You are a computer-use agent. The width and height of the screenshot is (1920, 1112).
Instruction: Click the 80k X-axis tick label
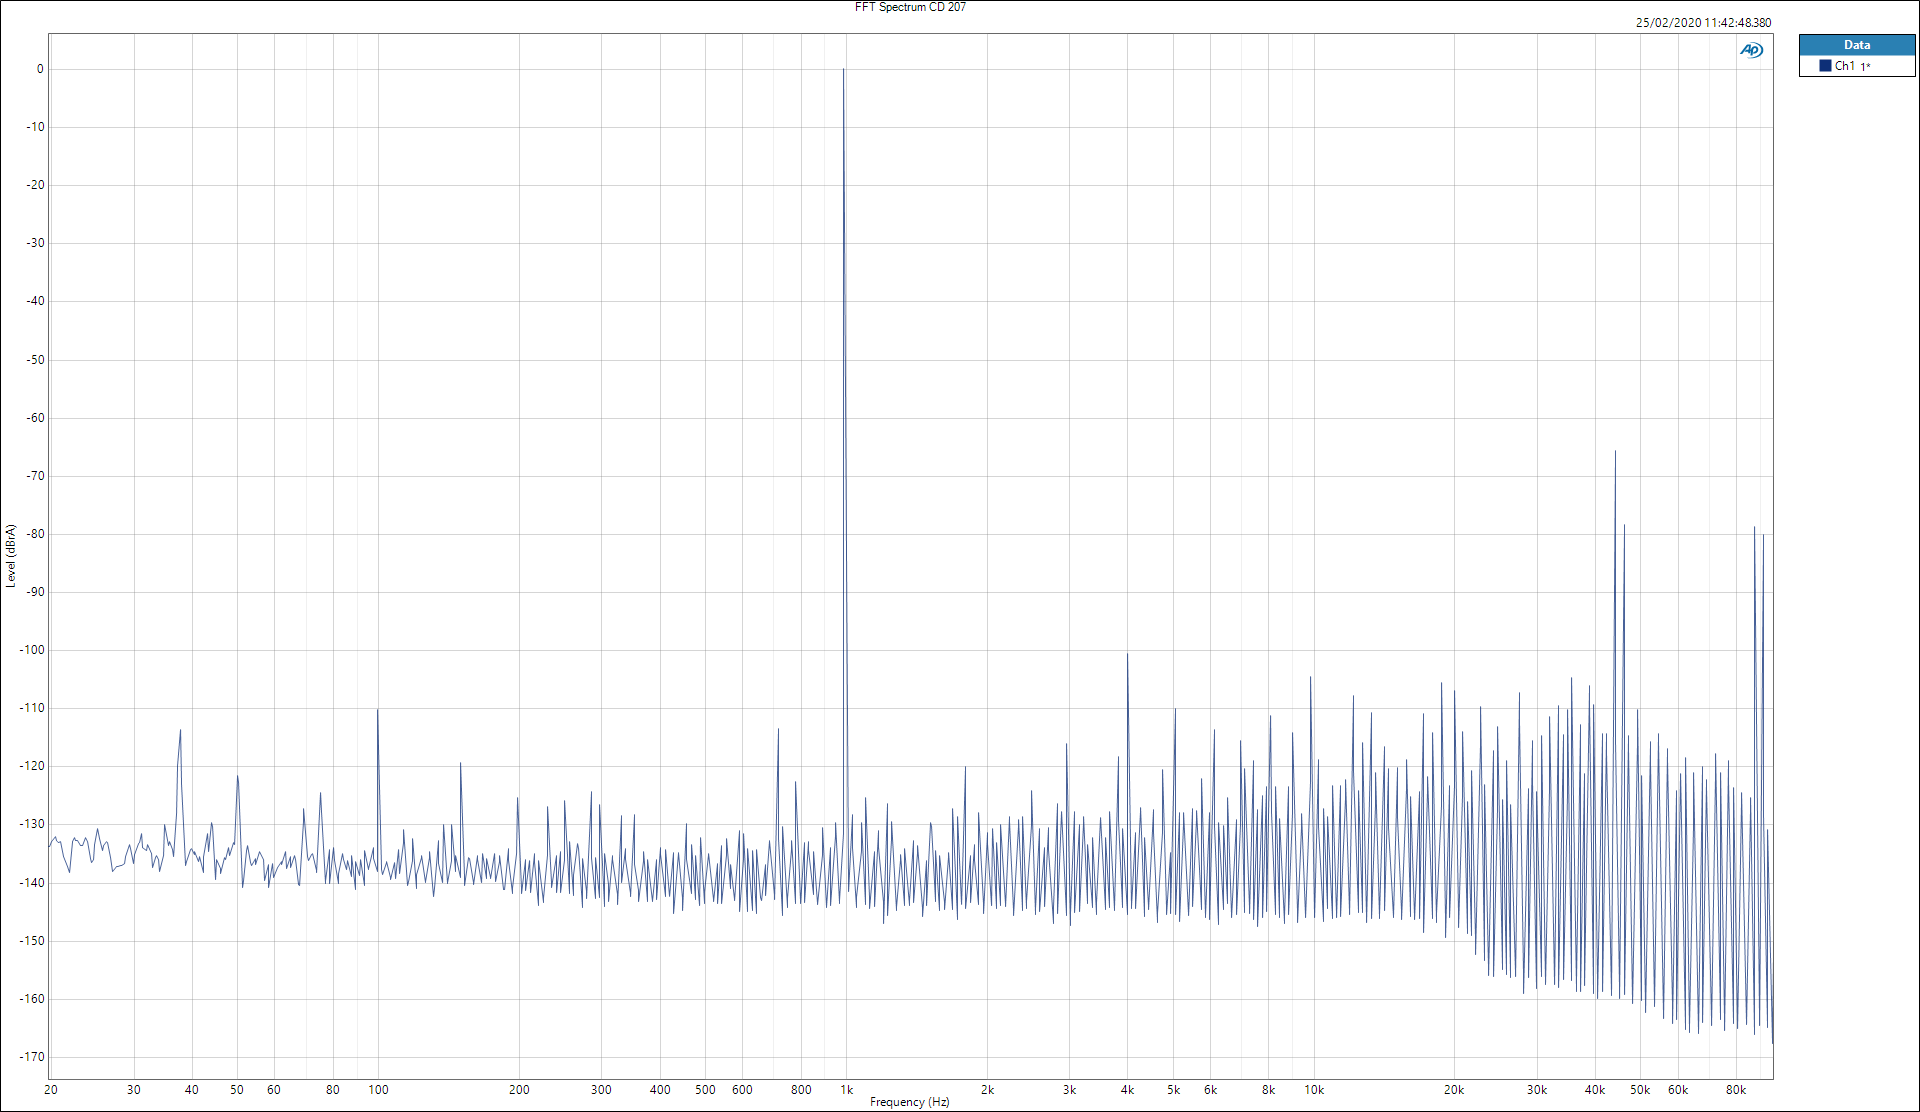tap(1736, 1090)
